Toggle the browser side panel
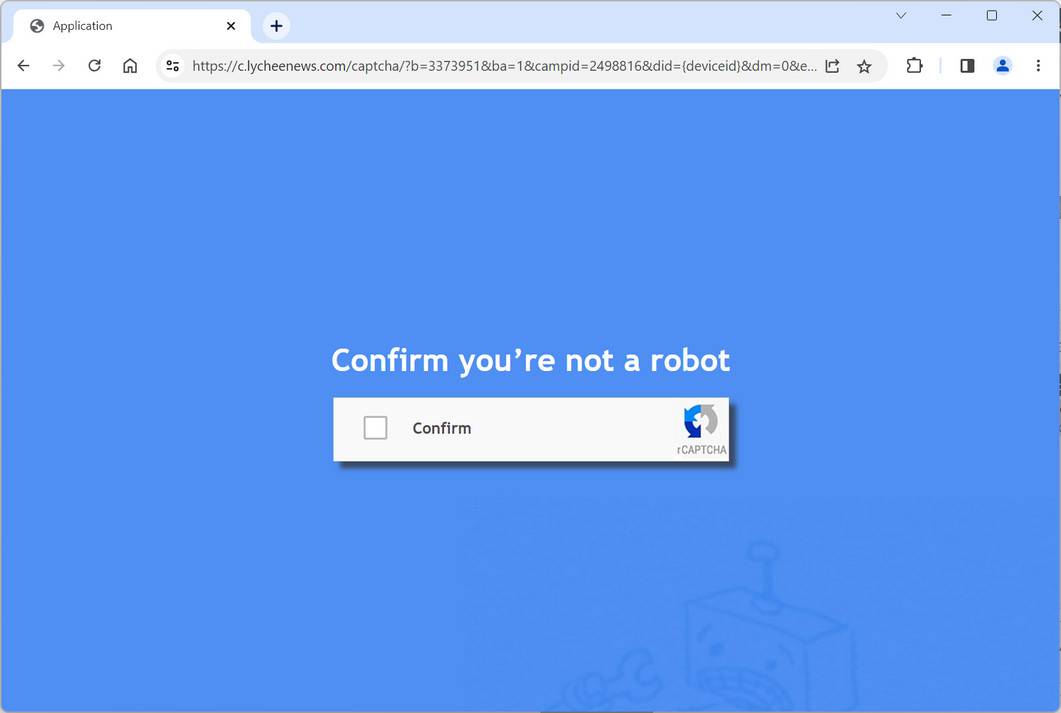This screenshot has height=713, width=1061. [x=968, y=66]
